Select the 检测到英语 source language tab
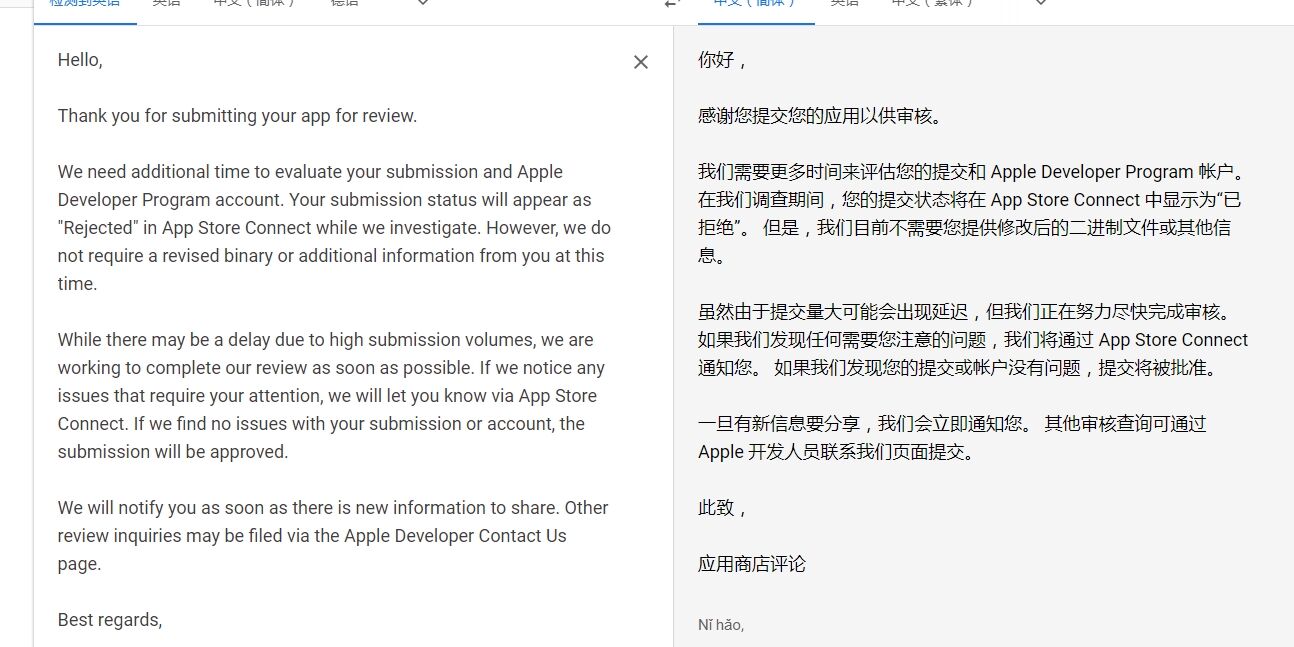 point(84,4)
